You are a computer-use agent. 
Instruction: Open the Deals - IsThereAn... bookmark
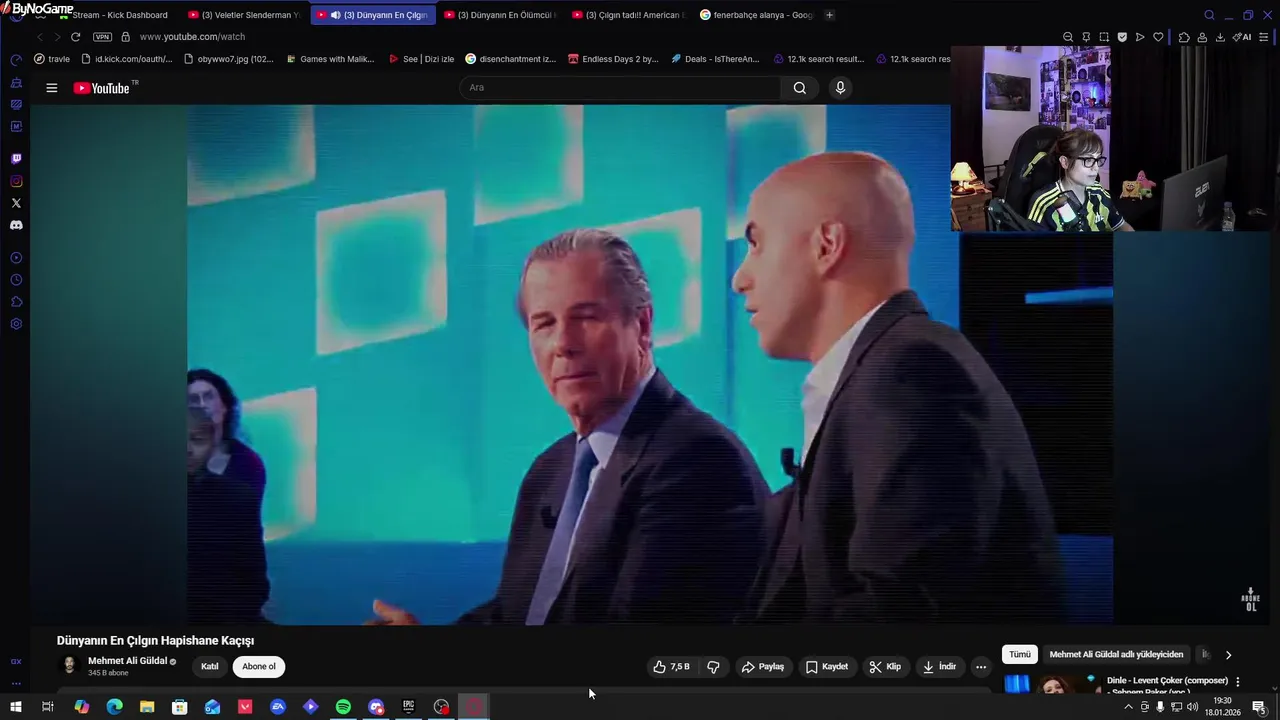tap(715, 59)
